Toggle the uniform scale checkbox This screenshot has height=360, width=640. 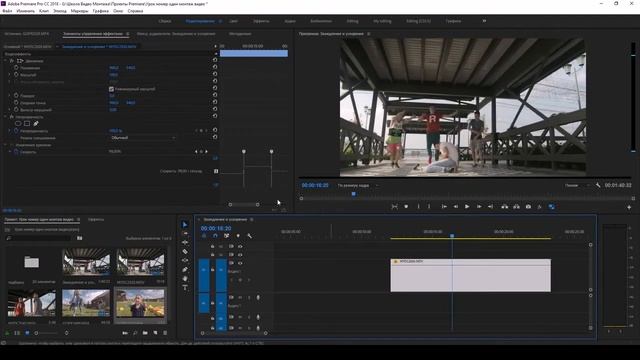[111, 89]
